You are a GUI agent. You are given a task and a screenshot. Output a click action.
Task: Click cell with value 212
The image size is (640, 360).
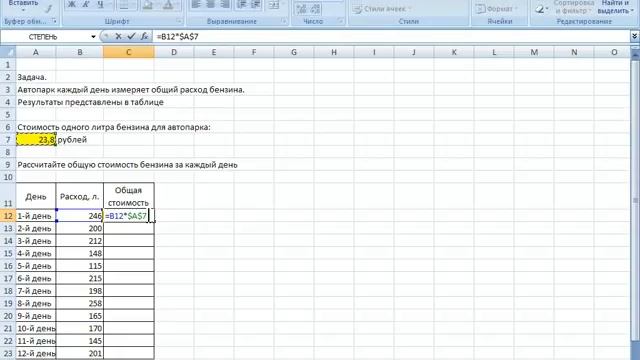point(80,241)
